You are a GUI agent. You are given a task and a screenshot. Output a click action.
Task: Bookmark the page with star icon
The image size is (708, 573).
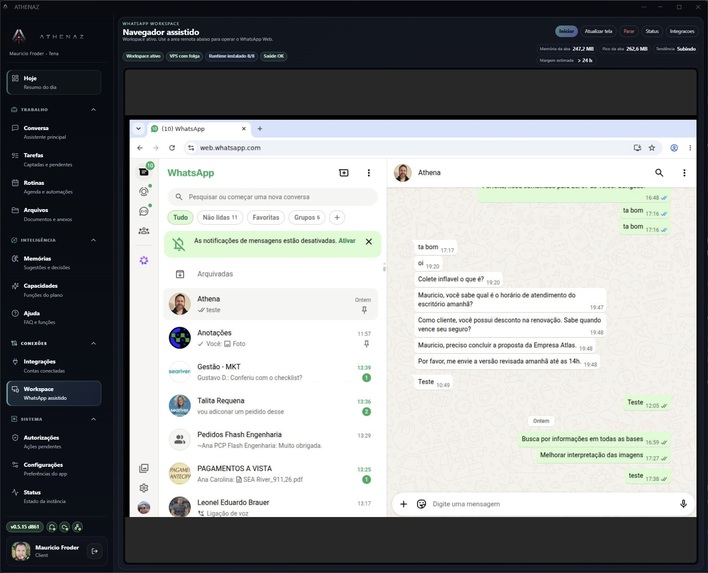(652, 148)
